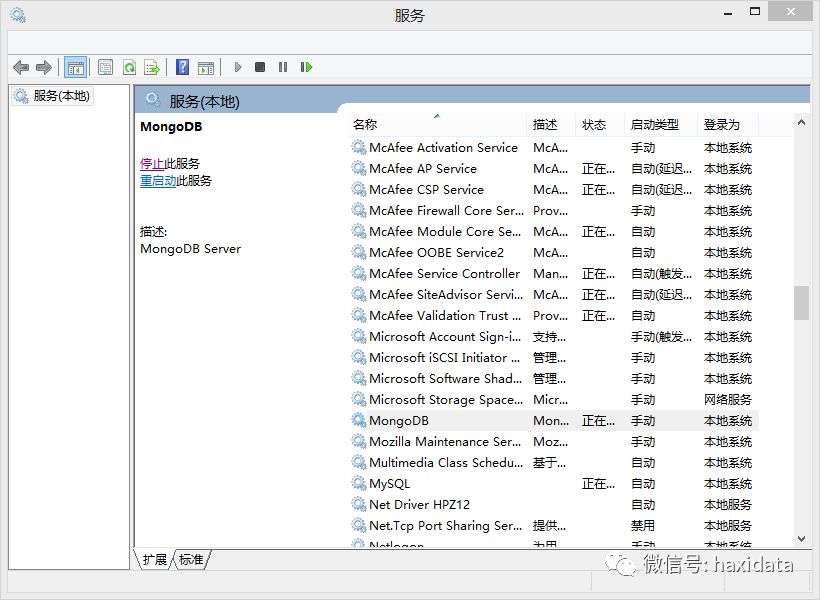Click gear icon beside McAfee AP Service
The image size is (820, 600).
point(359,168)
